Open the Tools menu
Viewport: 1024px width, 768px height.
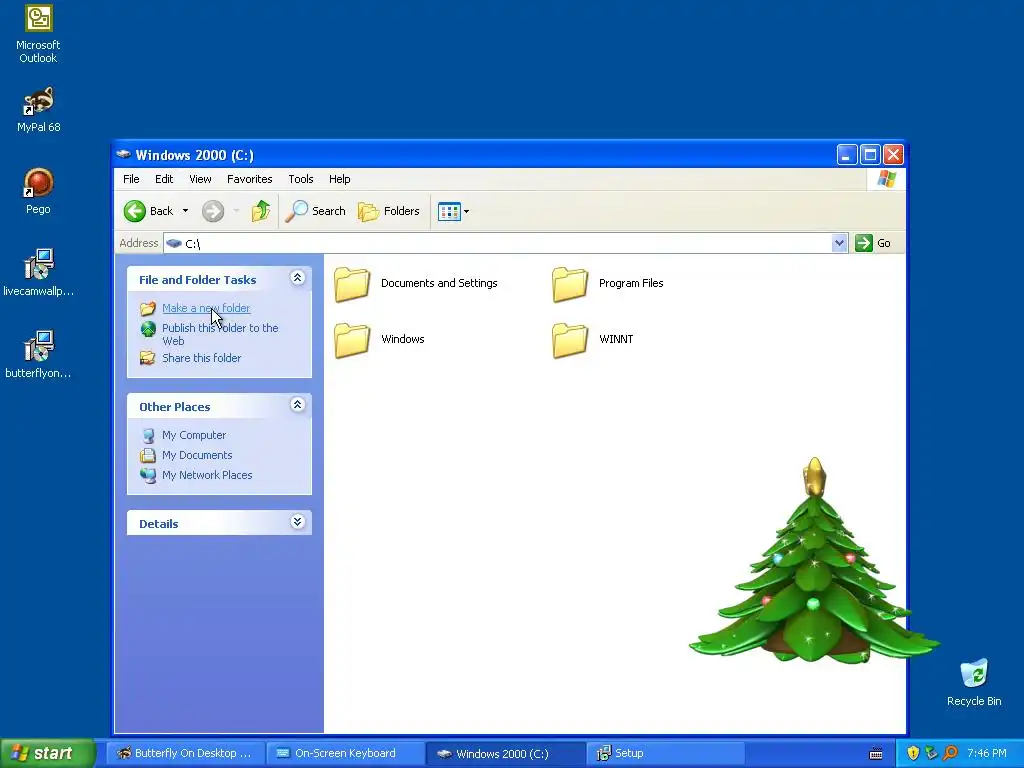300,179
